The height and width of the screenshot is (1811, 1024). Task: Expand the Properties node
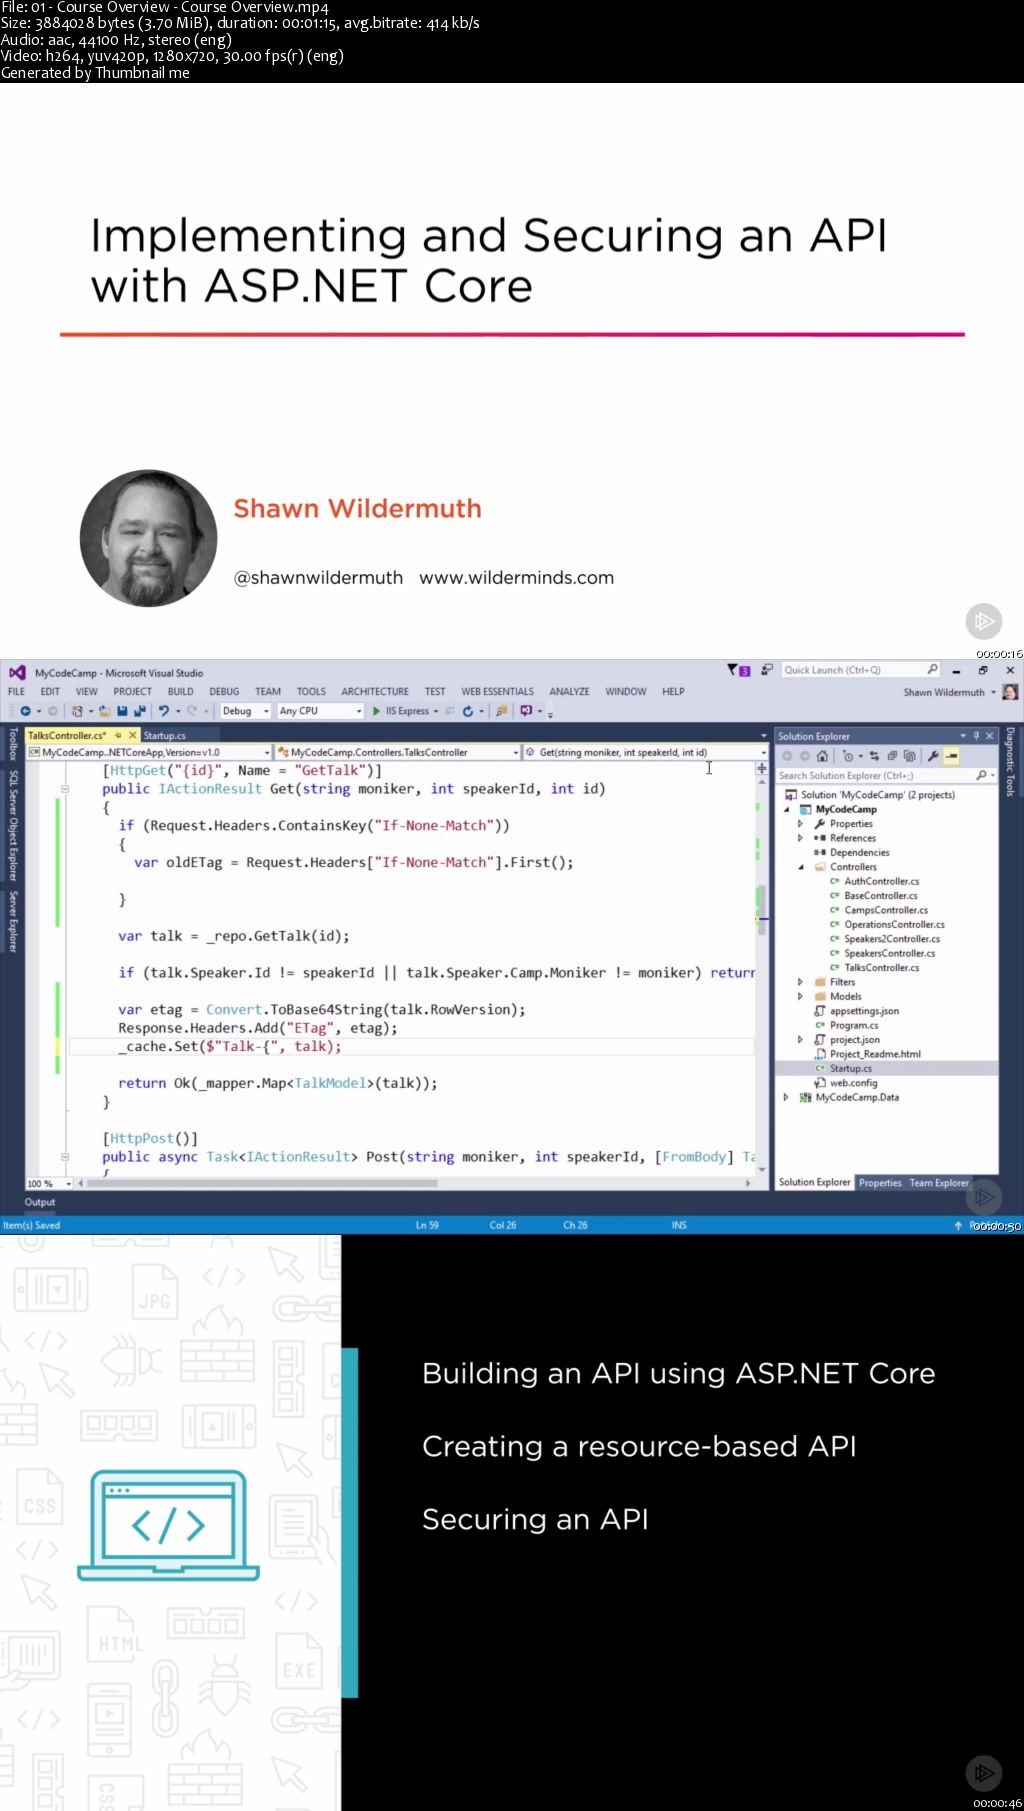(x=800, y=824)
